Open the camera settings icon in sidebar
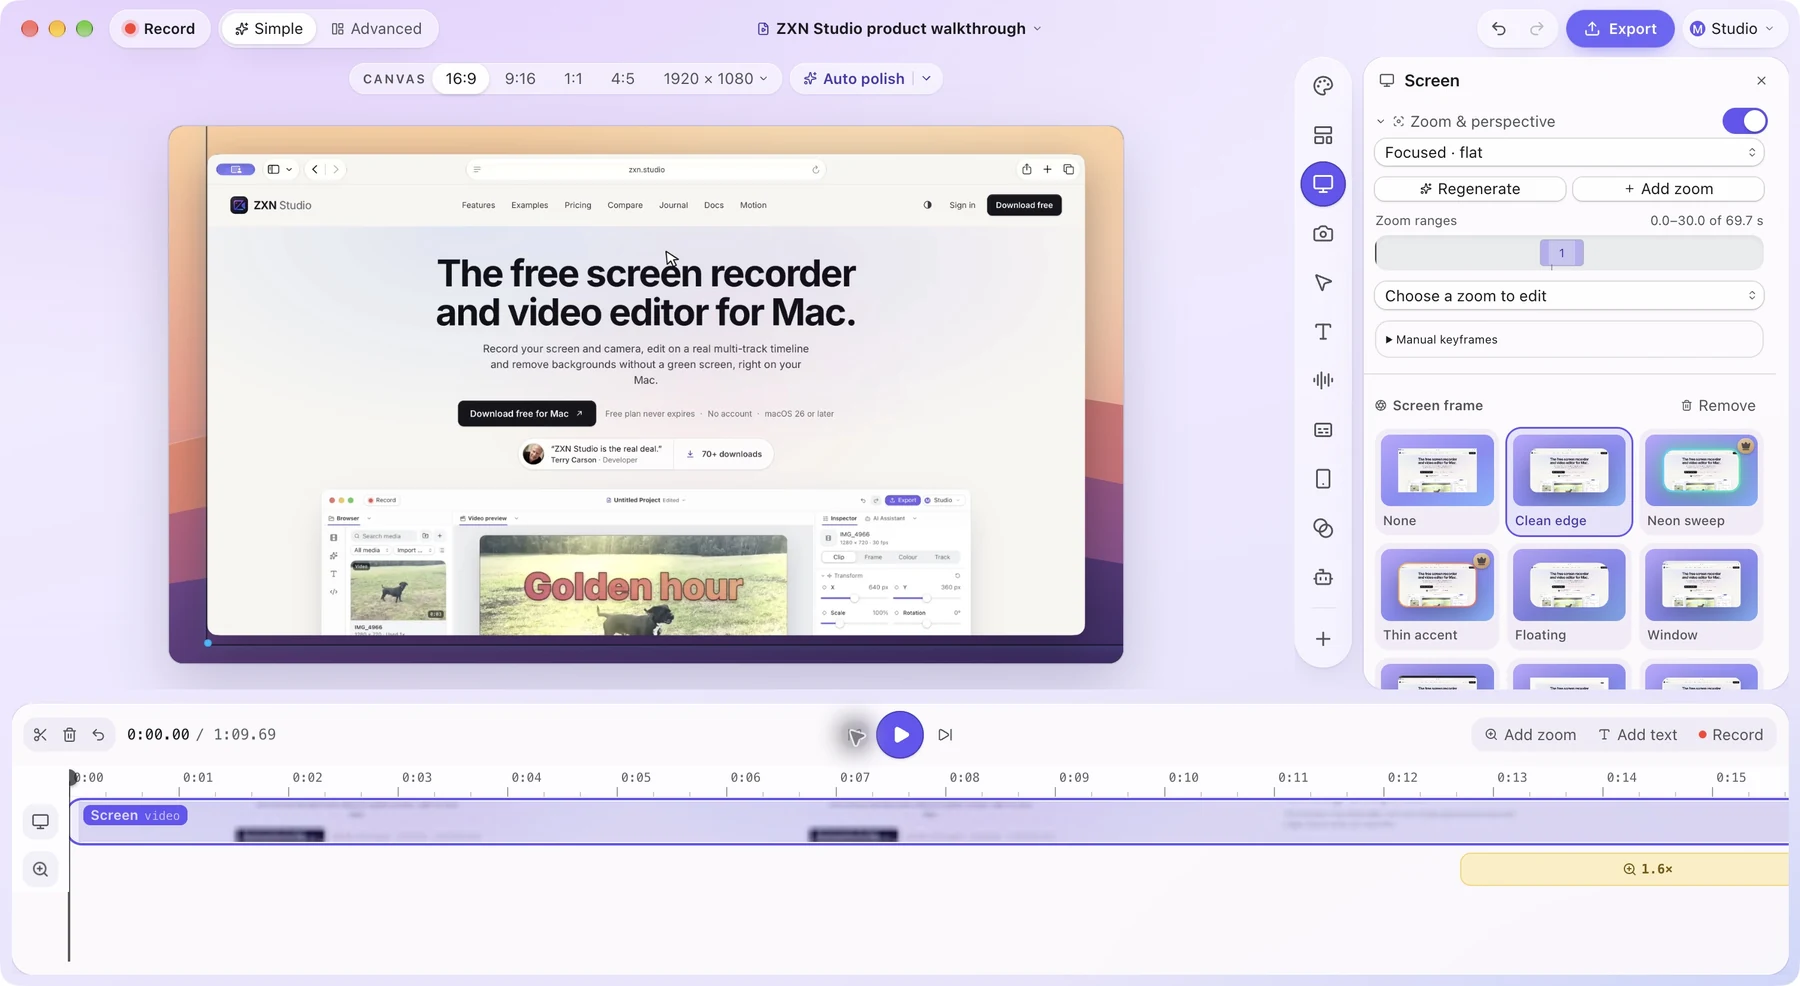Viewport: 1800px width, 986px height. tap(1323, 233)
